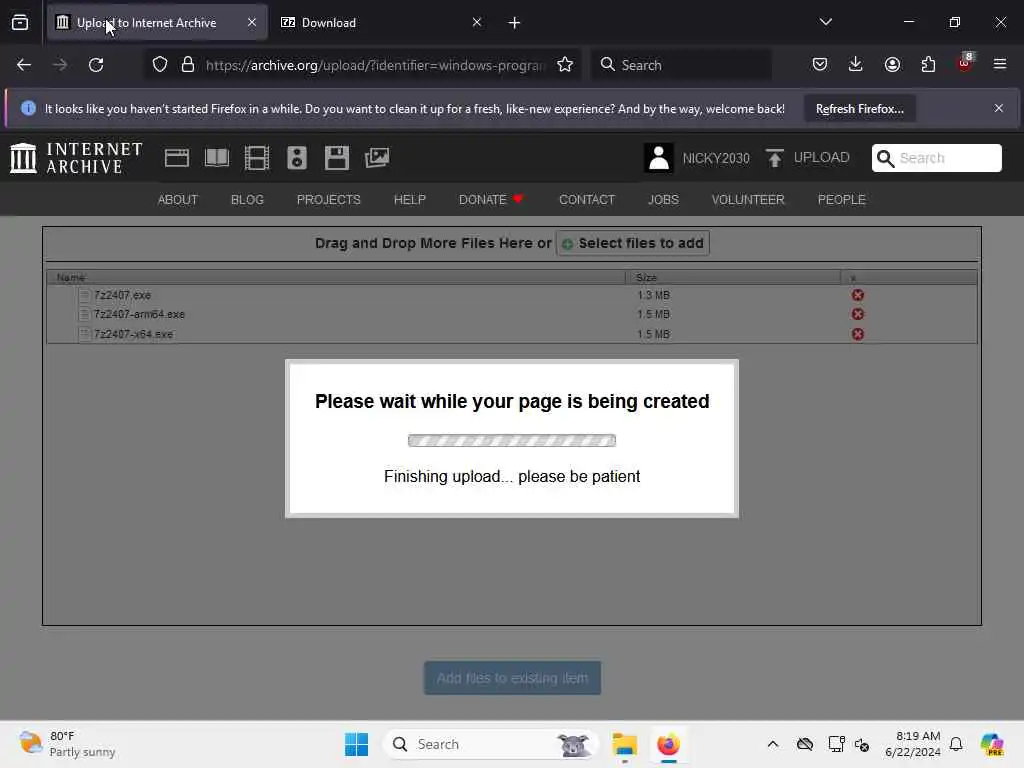This screenshot has width=1024, height=768.
Task: Open the site security padlock icon
Action: coord(188,65)
